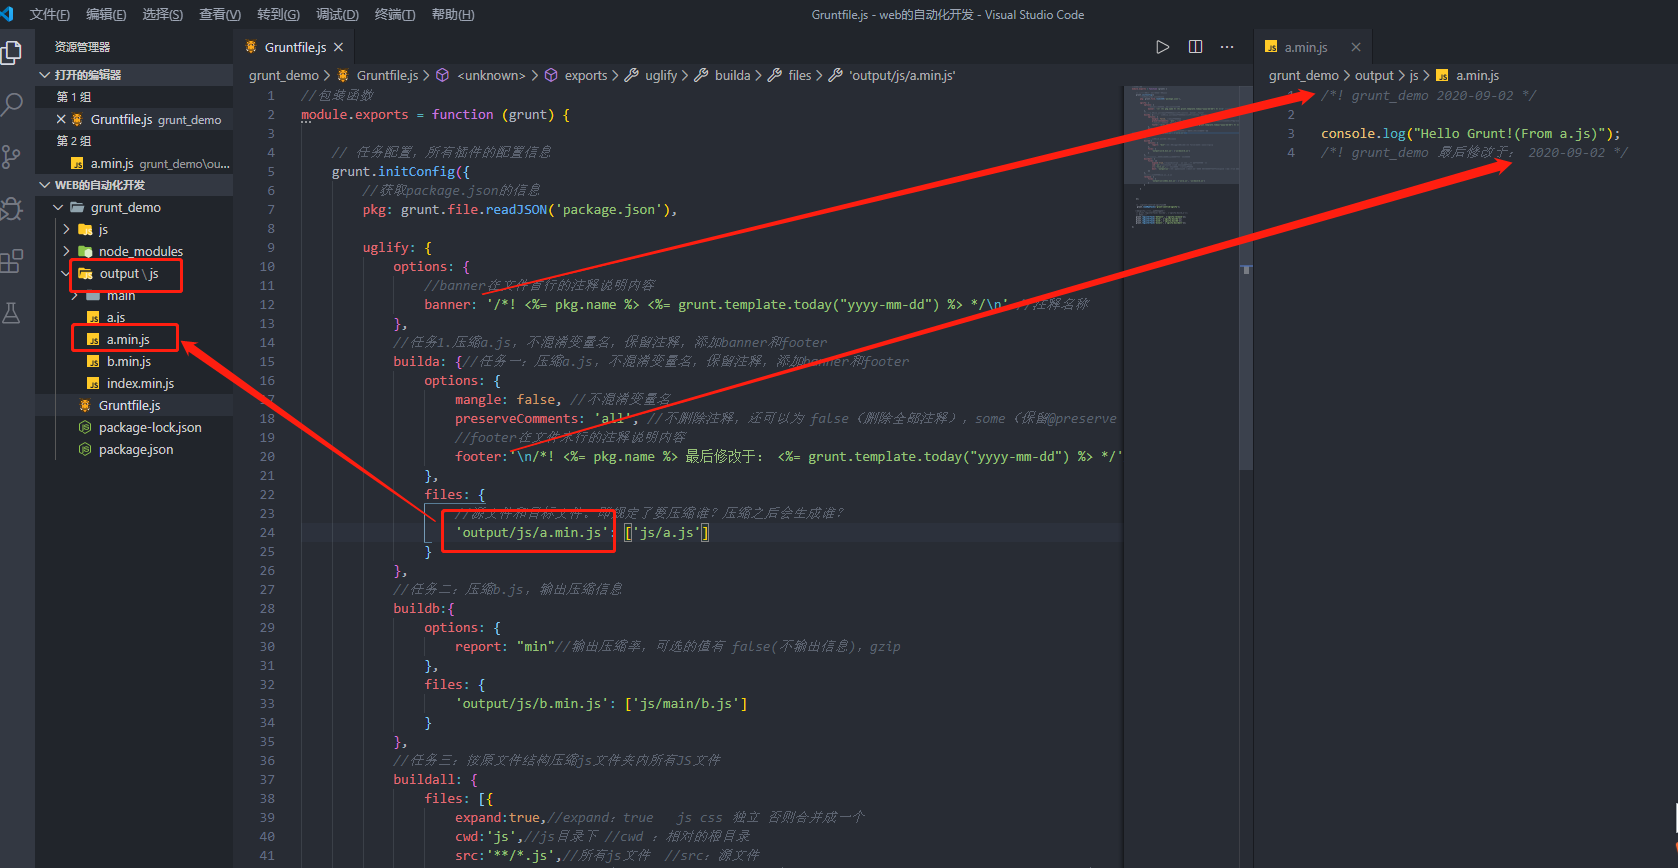
Task: Open the 编辑(E) menu
Action: tap(106, 14)
